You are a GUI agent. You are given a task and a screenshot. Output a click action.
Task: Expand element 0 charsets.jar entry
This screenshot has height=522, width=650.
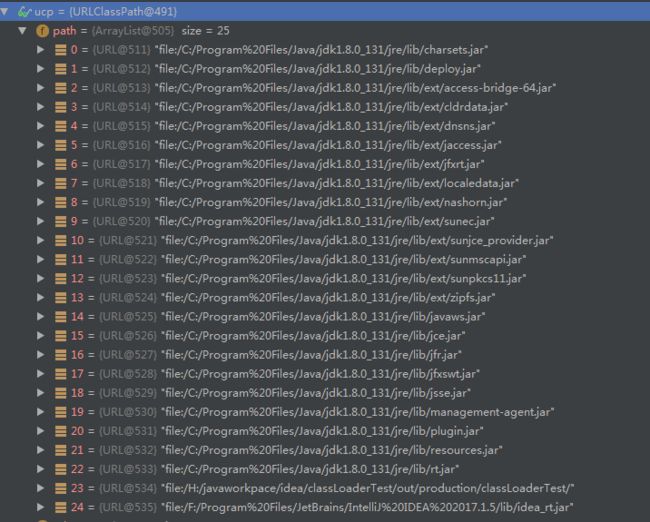[41, 50]
